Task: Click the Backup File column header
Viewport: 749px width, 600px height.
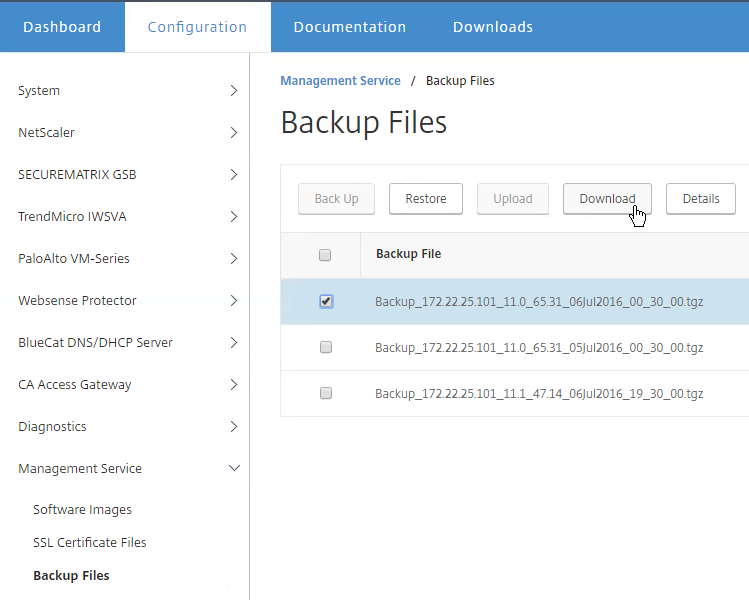Action: tap(408, 254)
